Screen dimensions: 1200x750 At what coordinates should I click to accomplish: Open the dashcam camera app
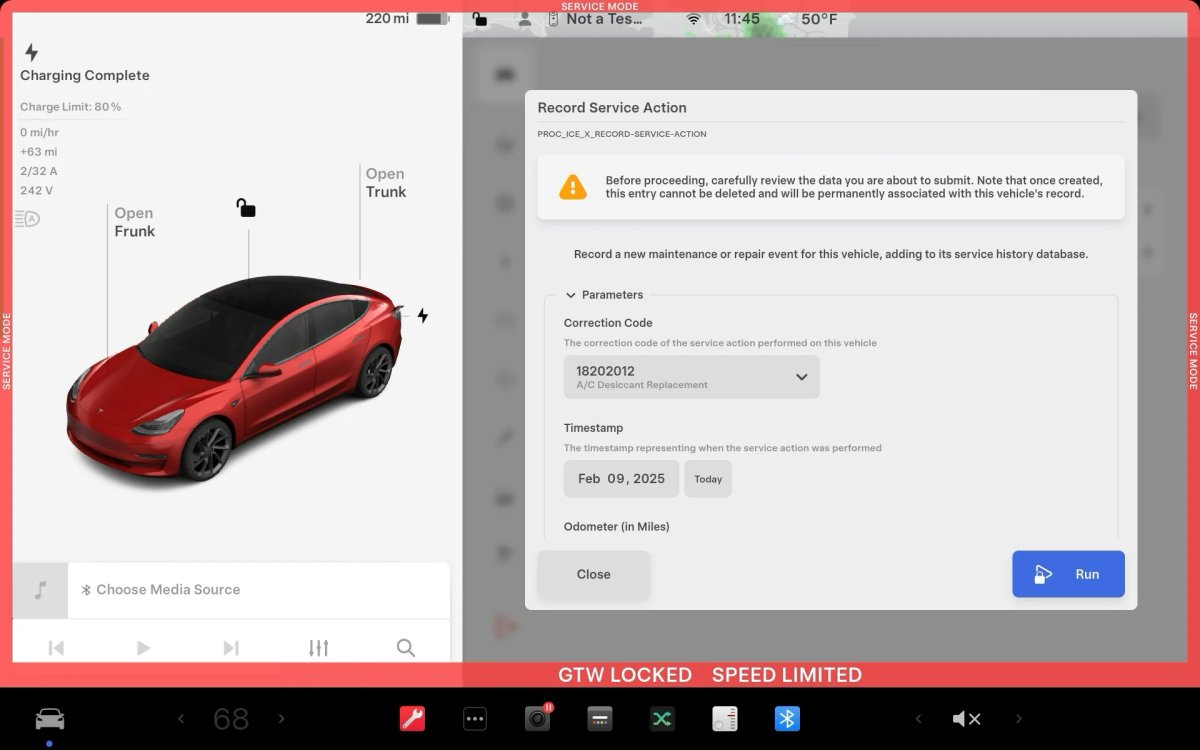point(537,718)
